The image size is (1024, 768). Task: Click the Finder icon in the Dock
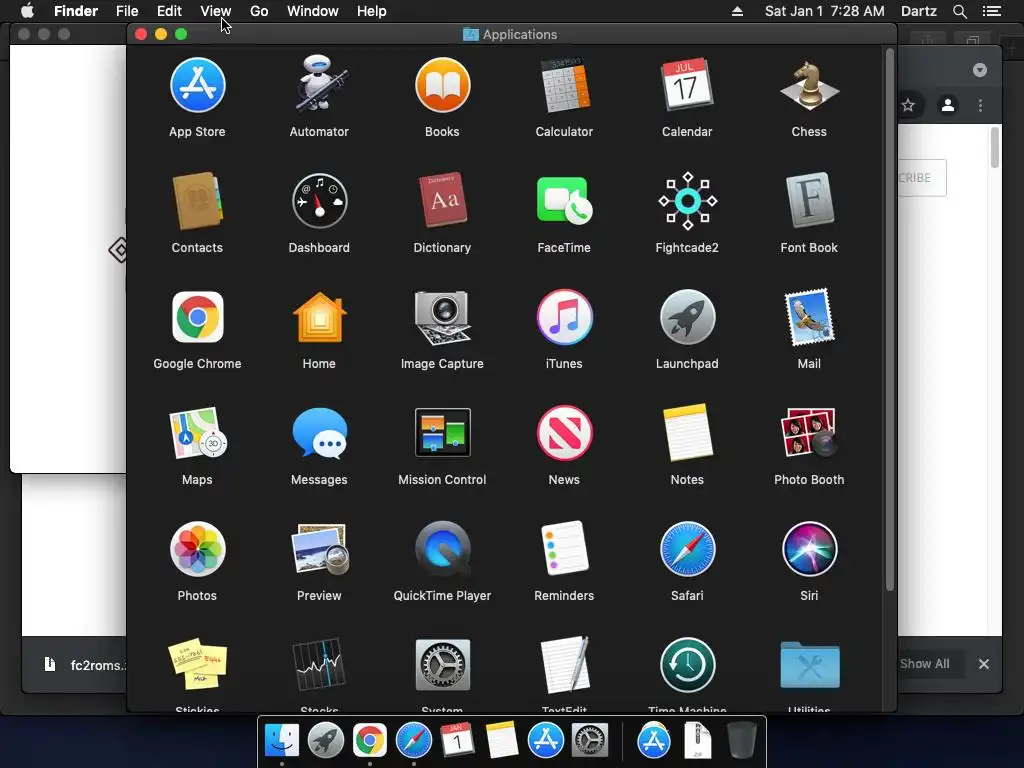[282, 741]
